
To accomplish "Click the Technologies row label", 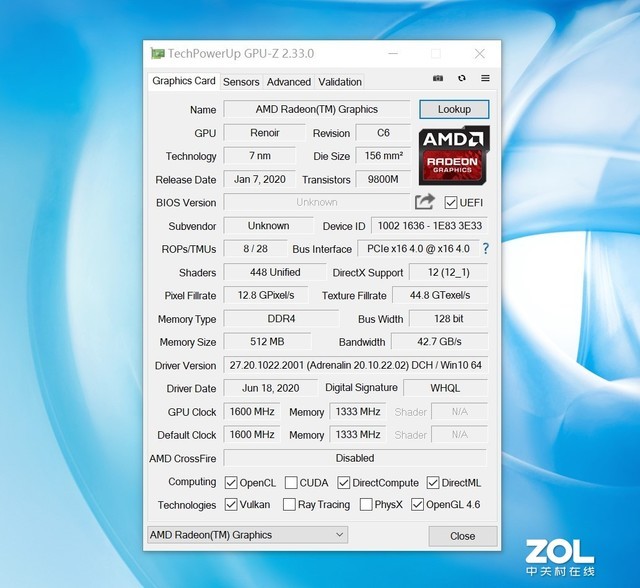I will point(187,505).
